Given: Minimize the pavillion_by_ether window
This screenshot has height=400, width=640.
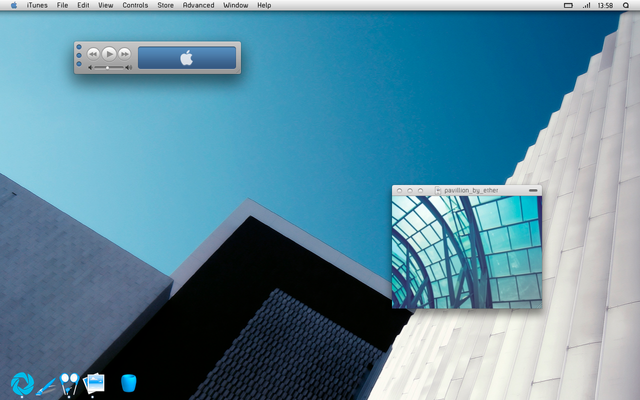Looking at the screenshot, I should pos(410,191).
